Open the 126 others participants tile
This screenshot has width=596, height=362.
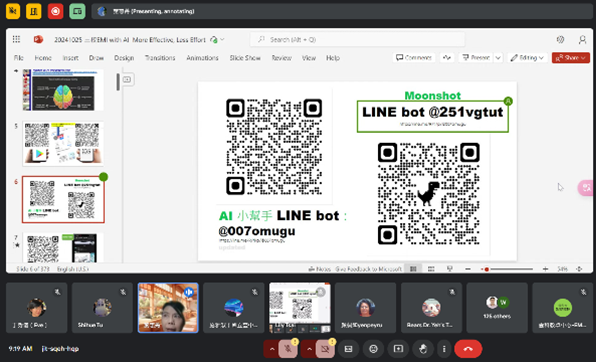click(497, 308)
